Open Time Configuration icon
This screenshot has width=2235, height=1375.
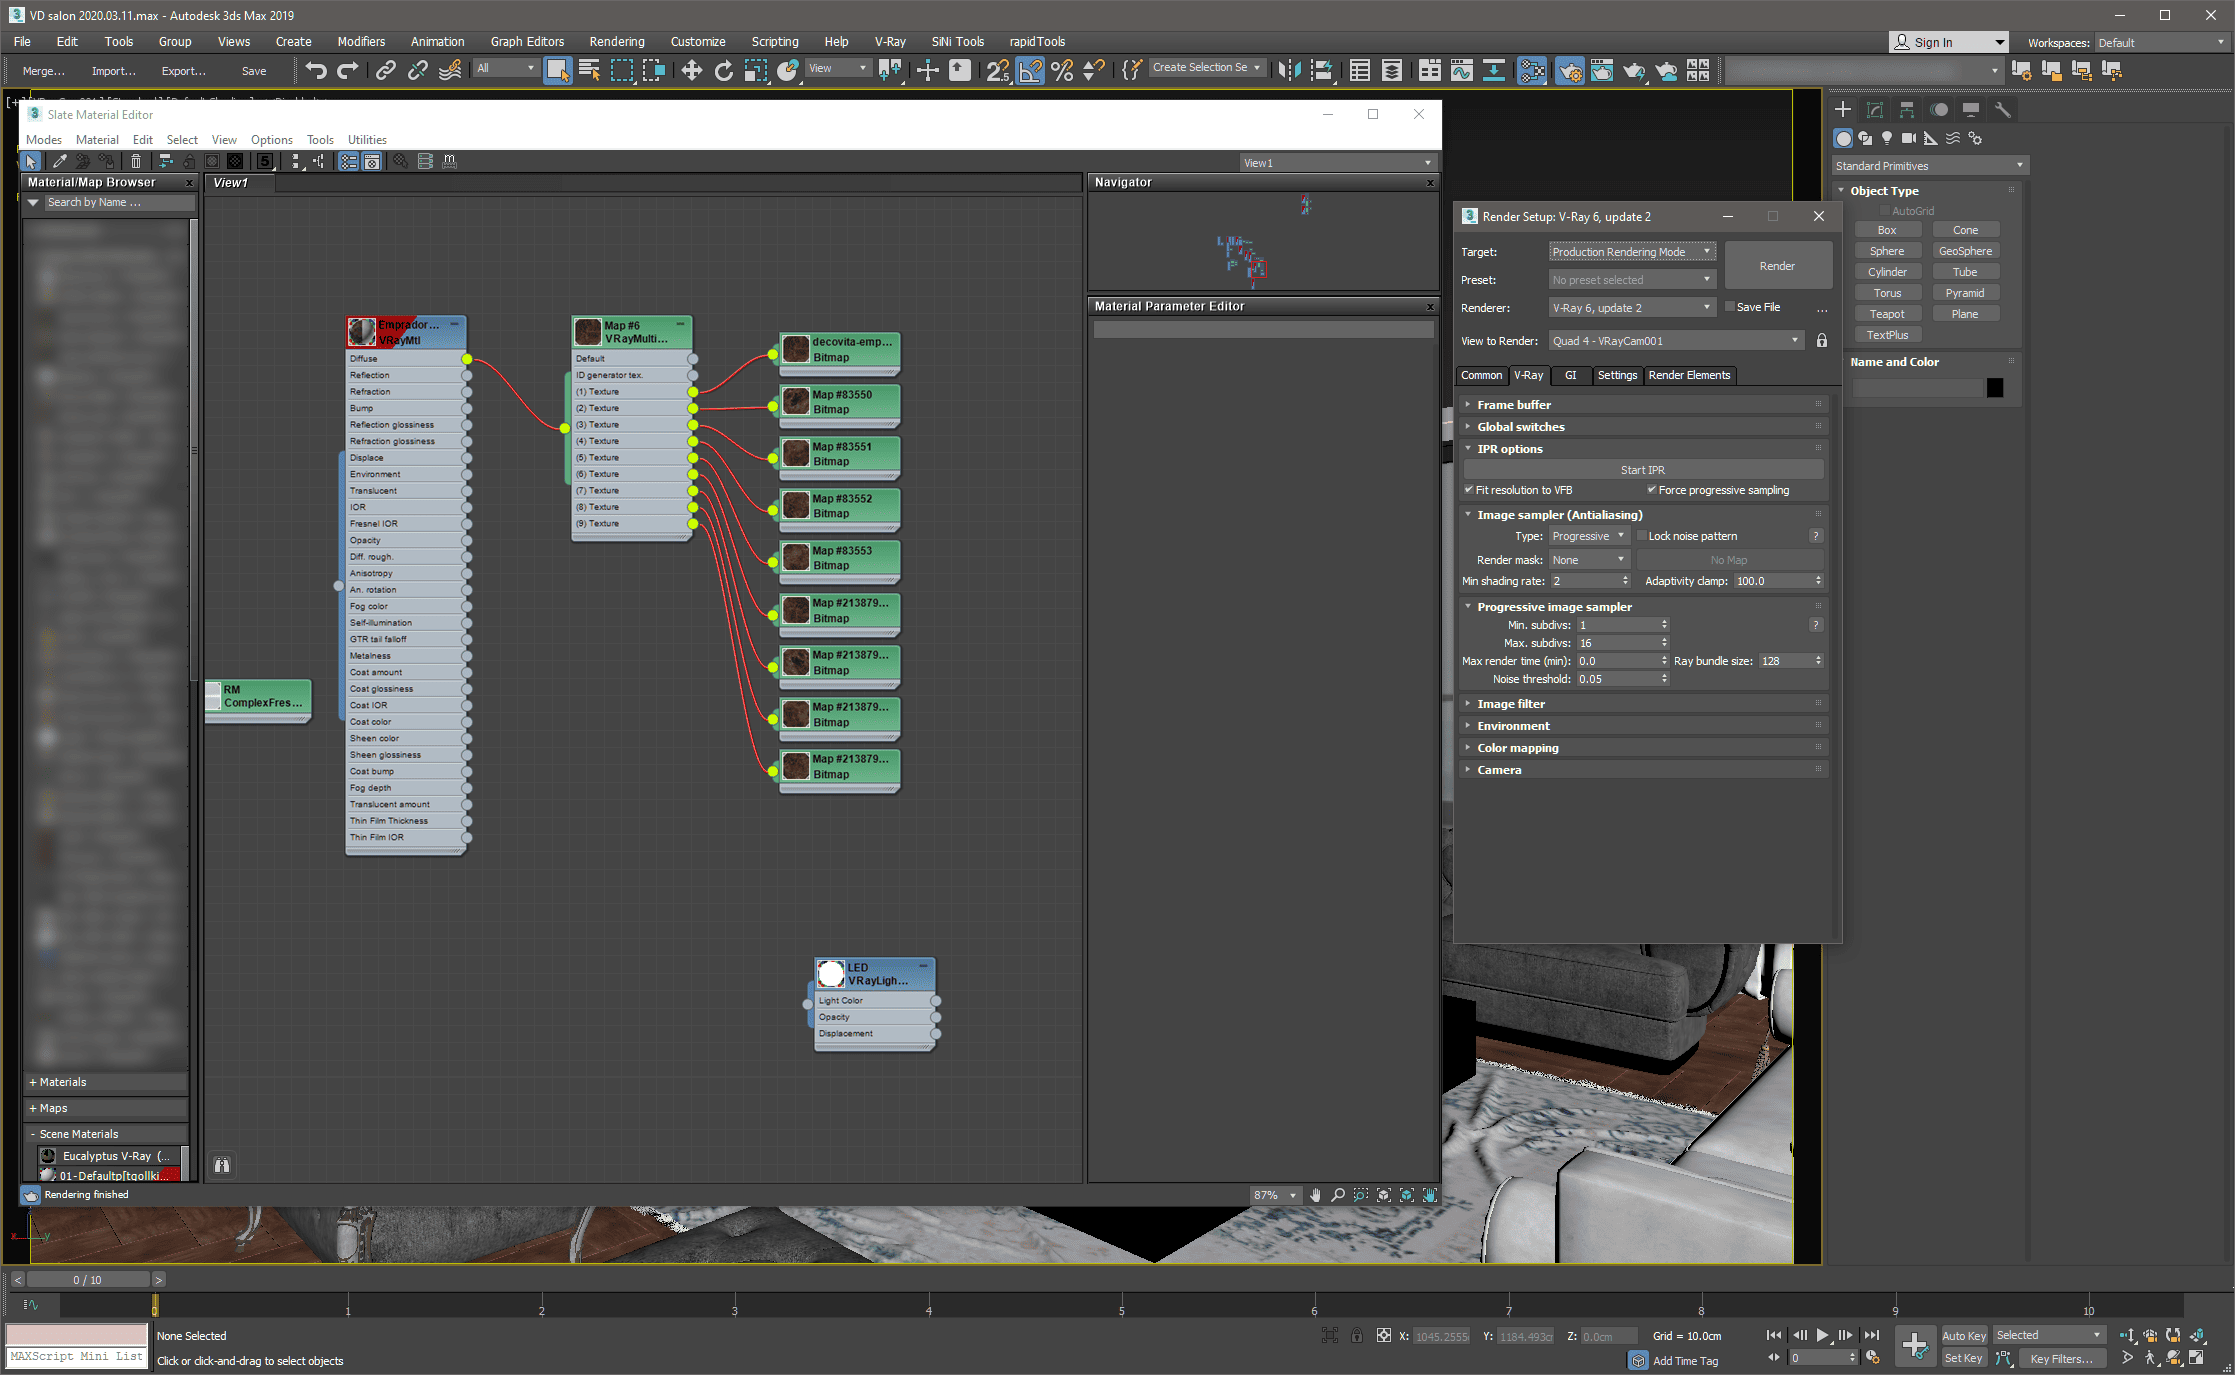click(1873, 1358)
